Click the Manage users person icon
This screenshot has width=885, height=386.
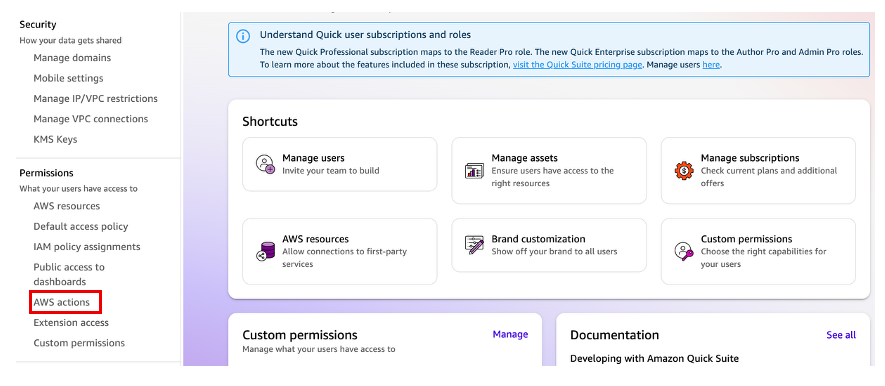pyautogui.click(x=265, y=164)
